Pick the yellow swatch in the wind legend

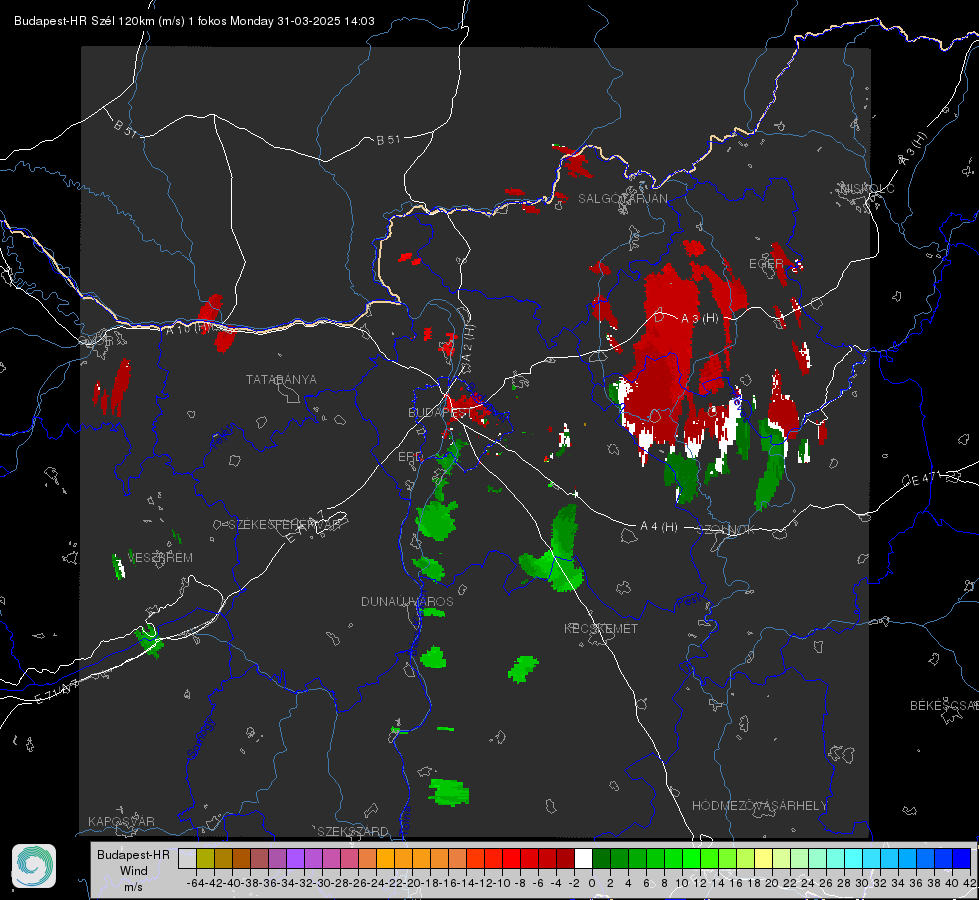pos(763,858)
